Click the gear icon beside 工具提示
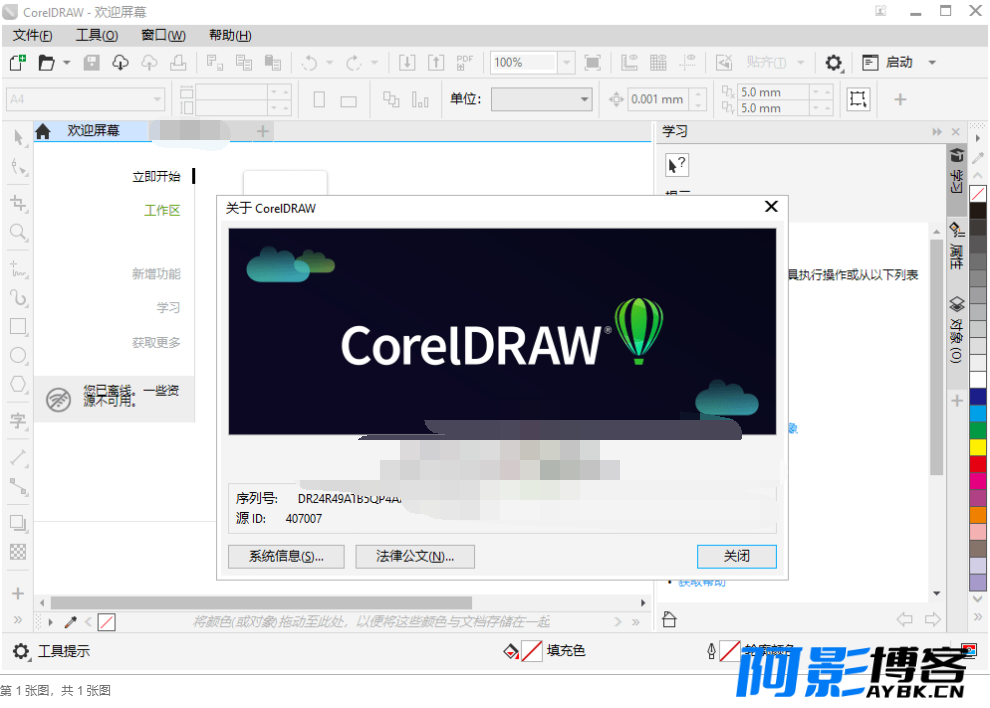 (21, 651)
